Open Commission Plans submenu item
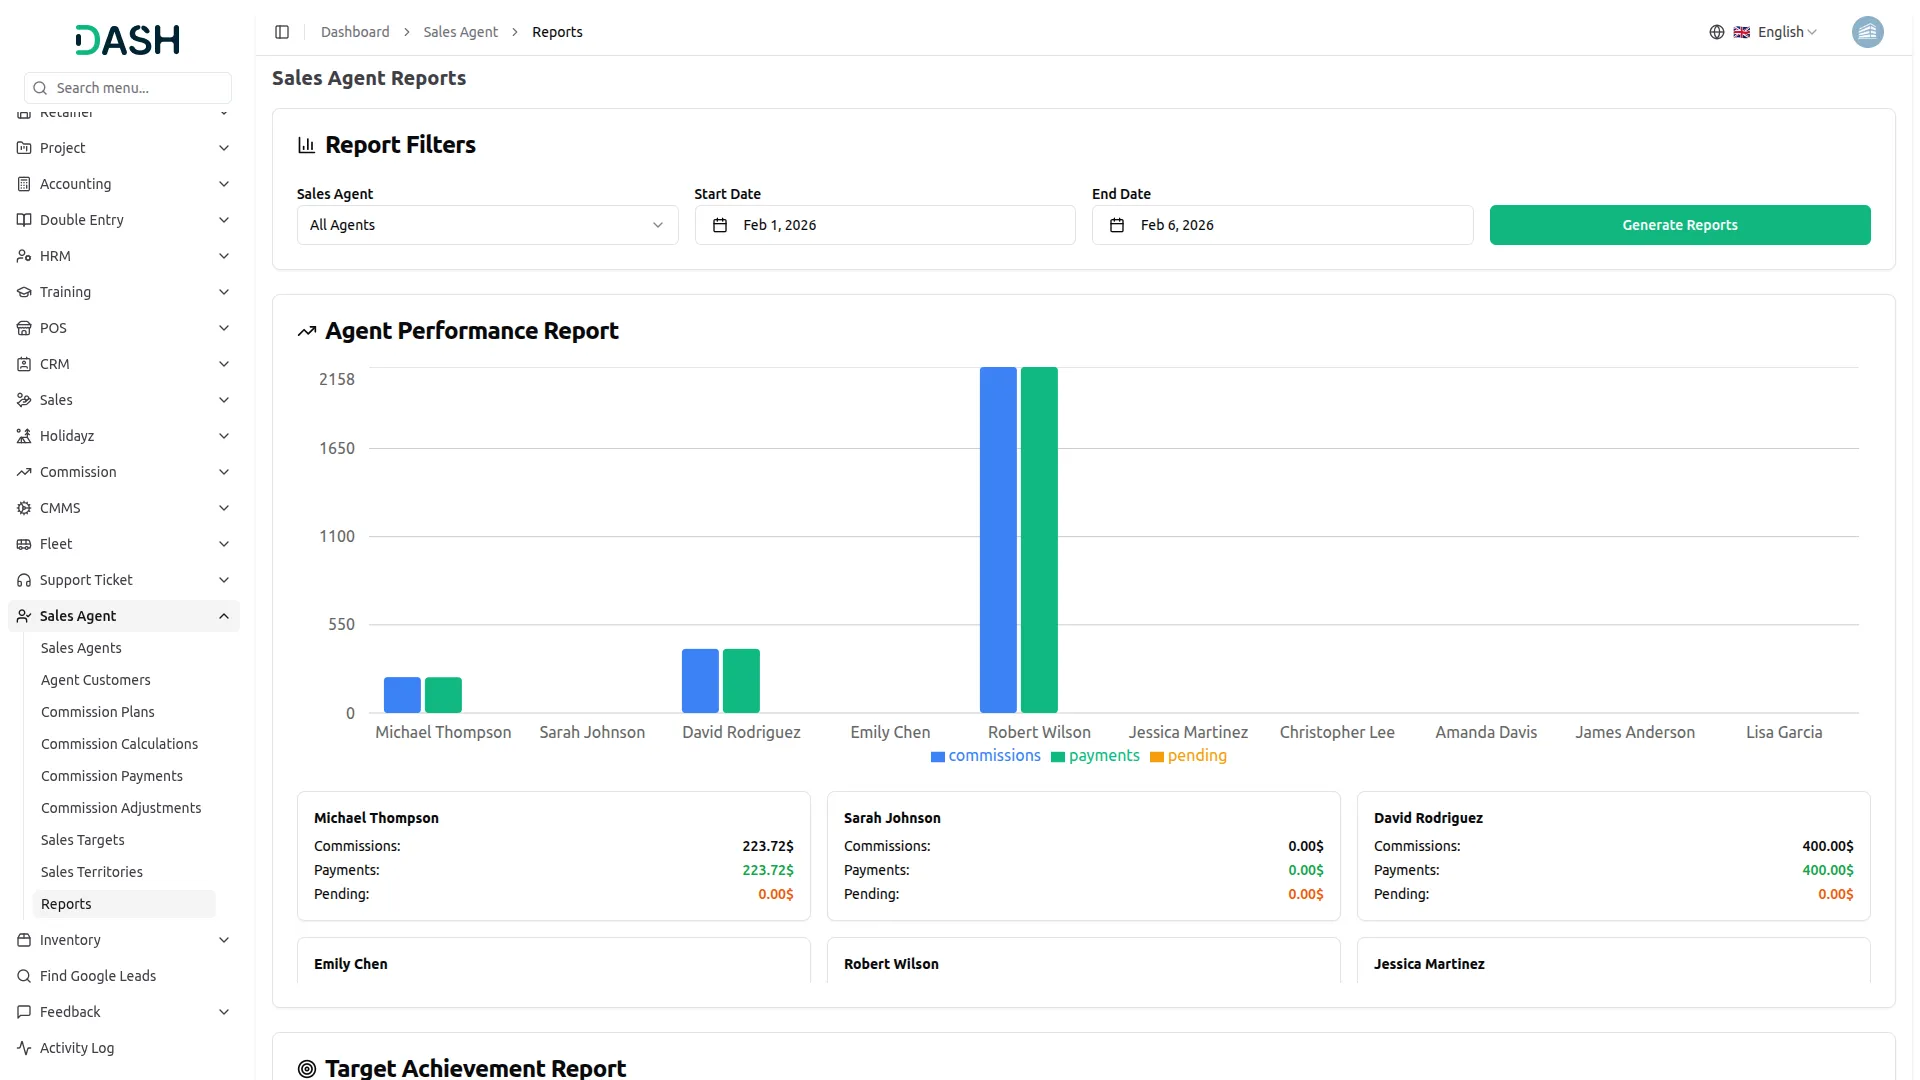Viewport: 1920px width, 1080px height. [x=98, y=712]
